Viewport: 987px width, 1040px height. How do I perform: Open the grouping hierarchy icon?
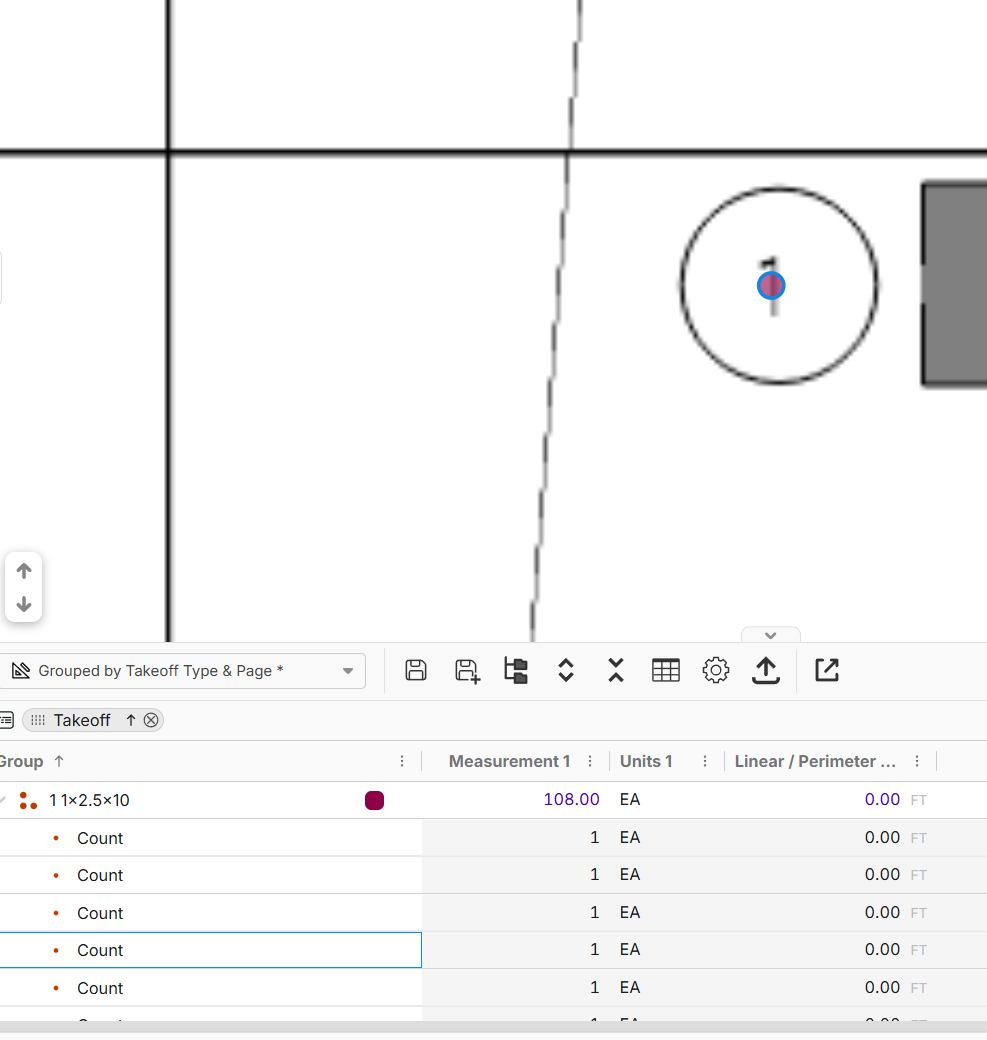(x=516, y=670)
